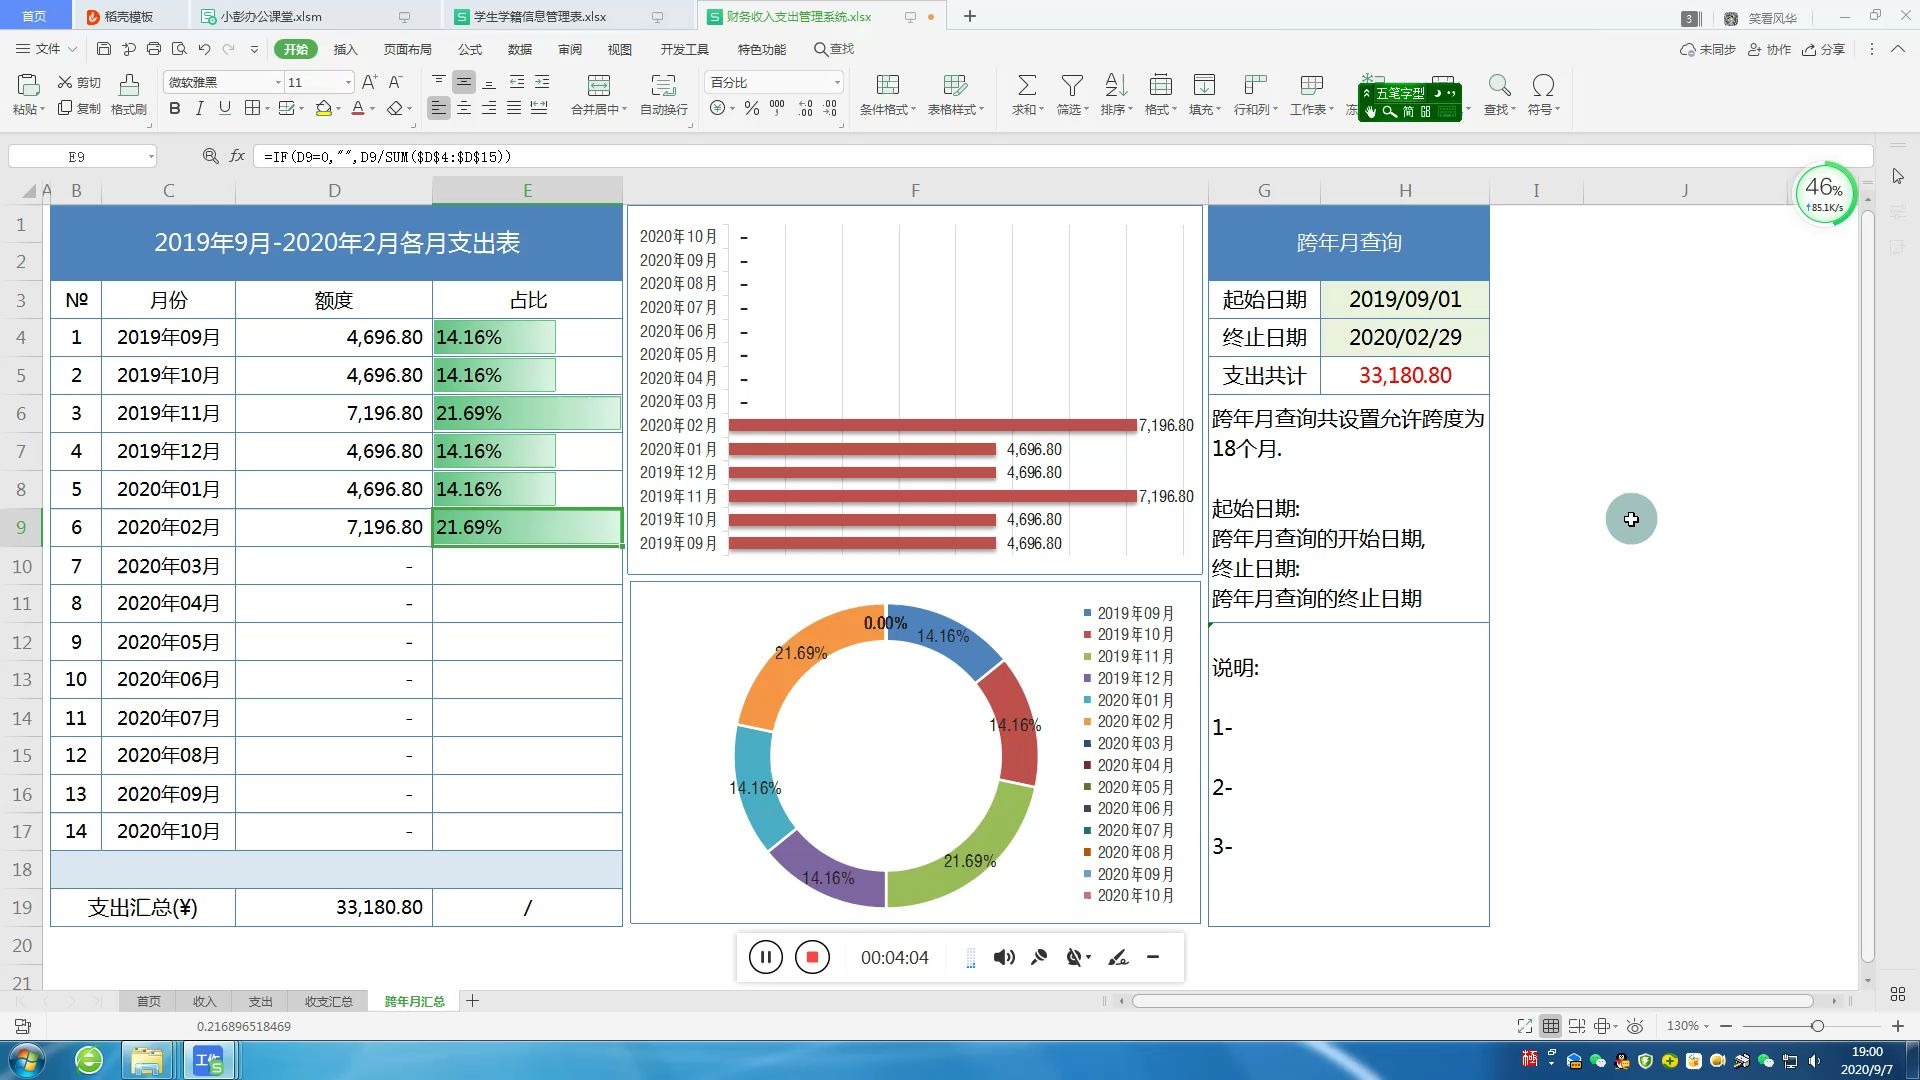Screen dimensions: 1920x1080
Task: Click the thousands separator 000 icon
Action: point(777,108)
